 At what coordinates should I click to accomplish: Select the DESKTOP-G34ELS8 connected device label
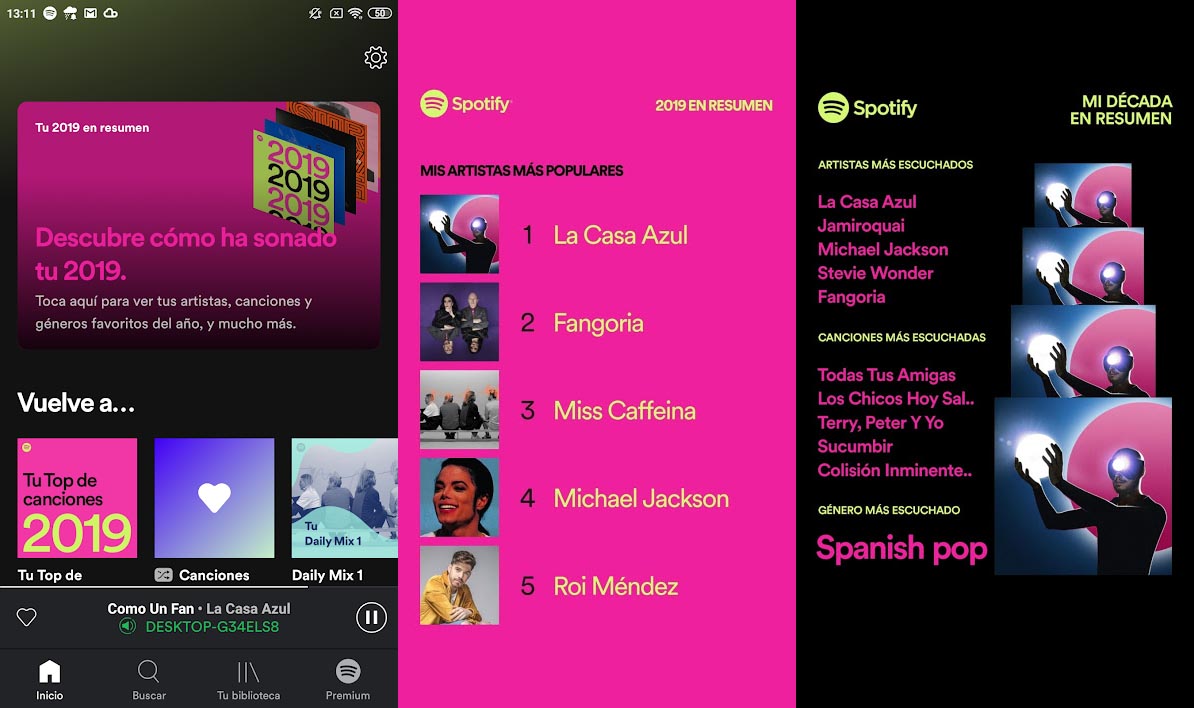coord(212,627)
